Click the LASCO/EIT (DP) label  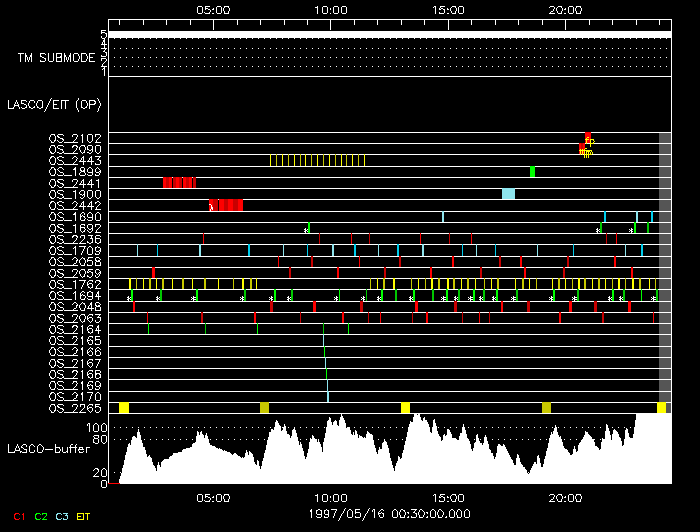click(x=53, y=104)
